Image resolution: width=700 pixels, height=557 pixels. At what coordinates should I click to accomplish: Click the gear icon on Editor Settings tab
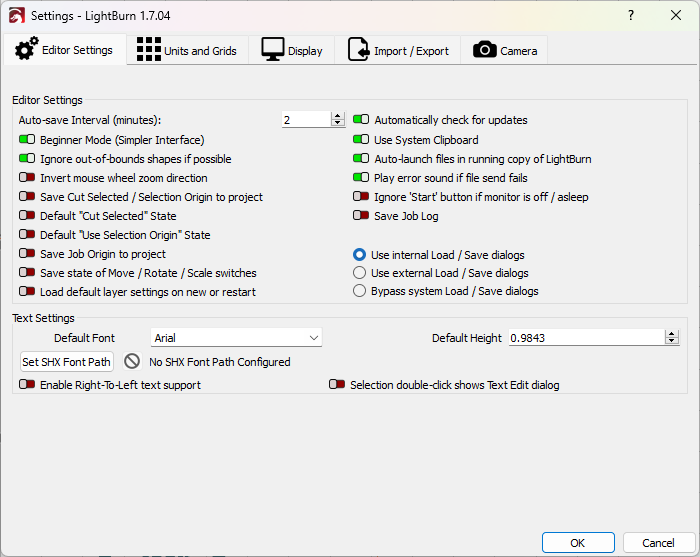pyautogui.click(x=26, y=49)
